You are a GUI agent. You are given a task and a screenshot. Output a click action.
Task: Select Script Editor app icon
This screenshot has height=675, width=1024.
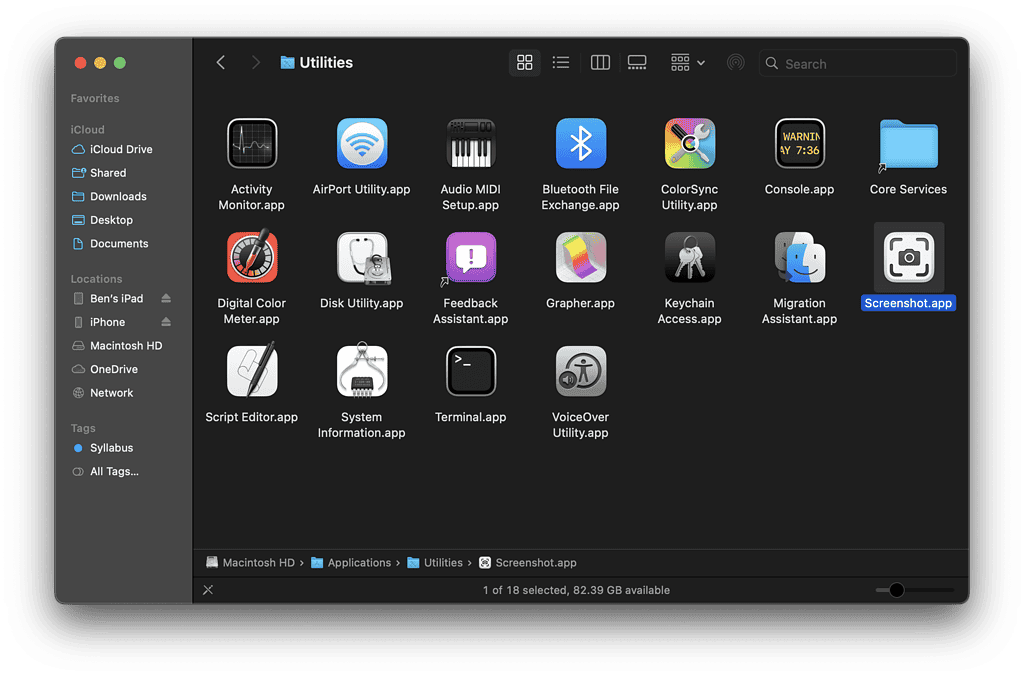coord(251,370)
